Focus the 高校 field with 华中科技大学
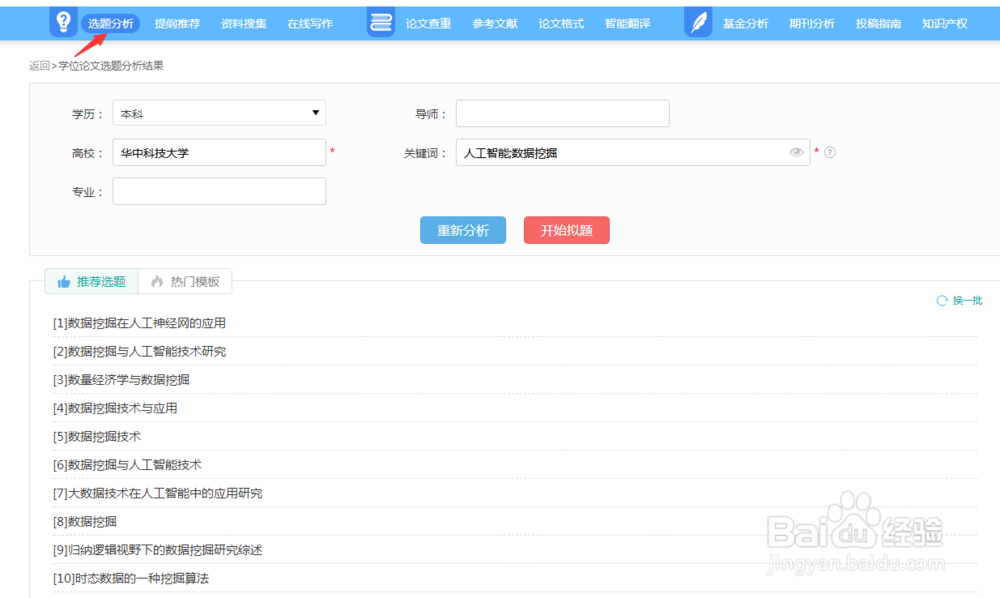This screenshot has width=1000, height=598. pos(219,152)
